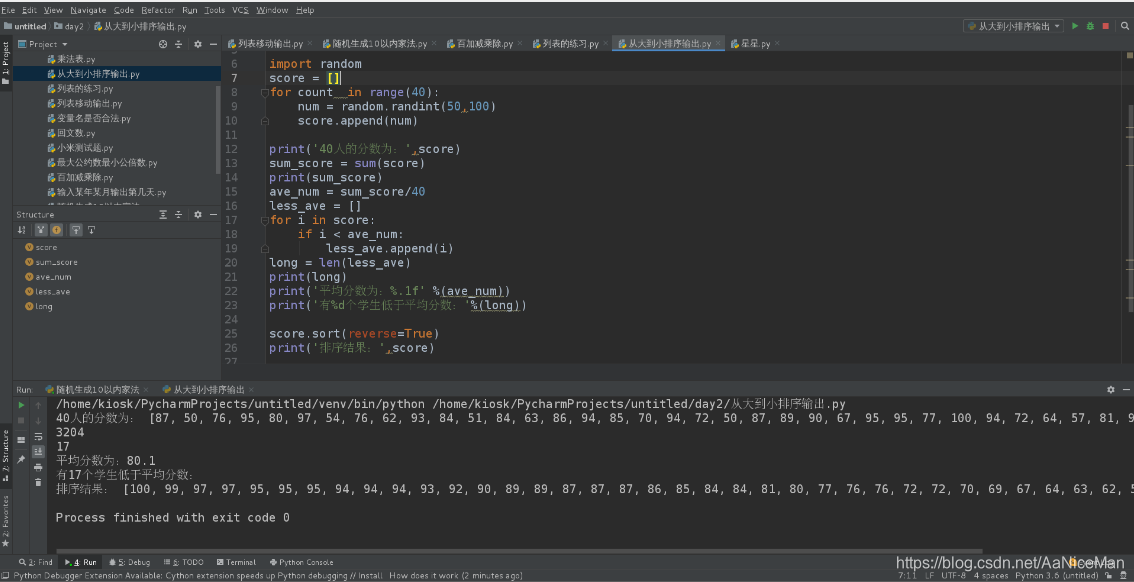Click the gray stop square in Run panel
Screen dimensions: 1134x582
pyautogui.click(x=22, y=420)
